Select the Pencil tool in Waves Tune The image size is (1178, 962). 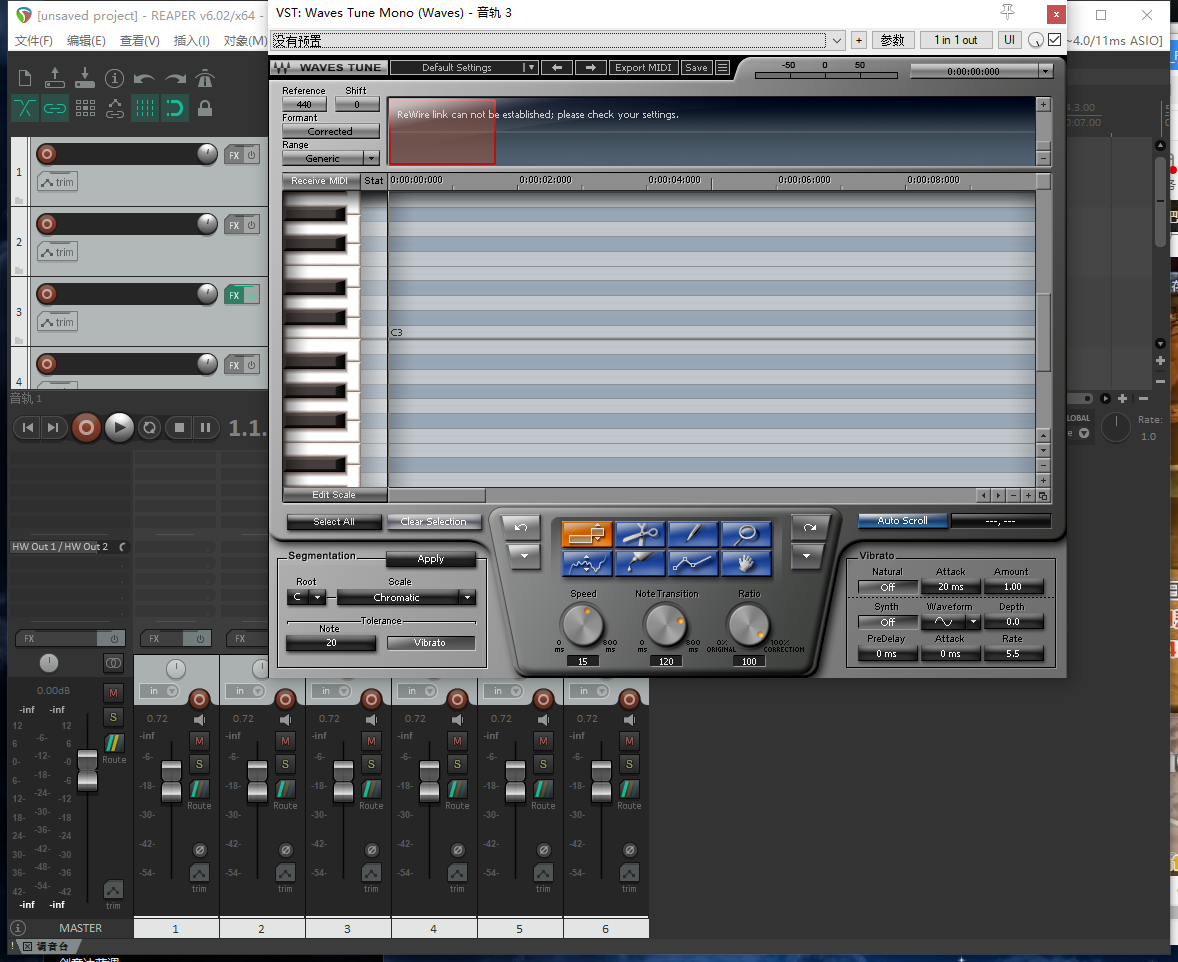click(x=693, y=534)
